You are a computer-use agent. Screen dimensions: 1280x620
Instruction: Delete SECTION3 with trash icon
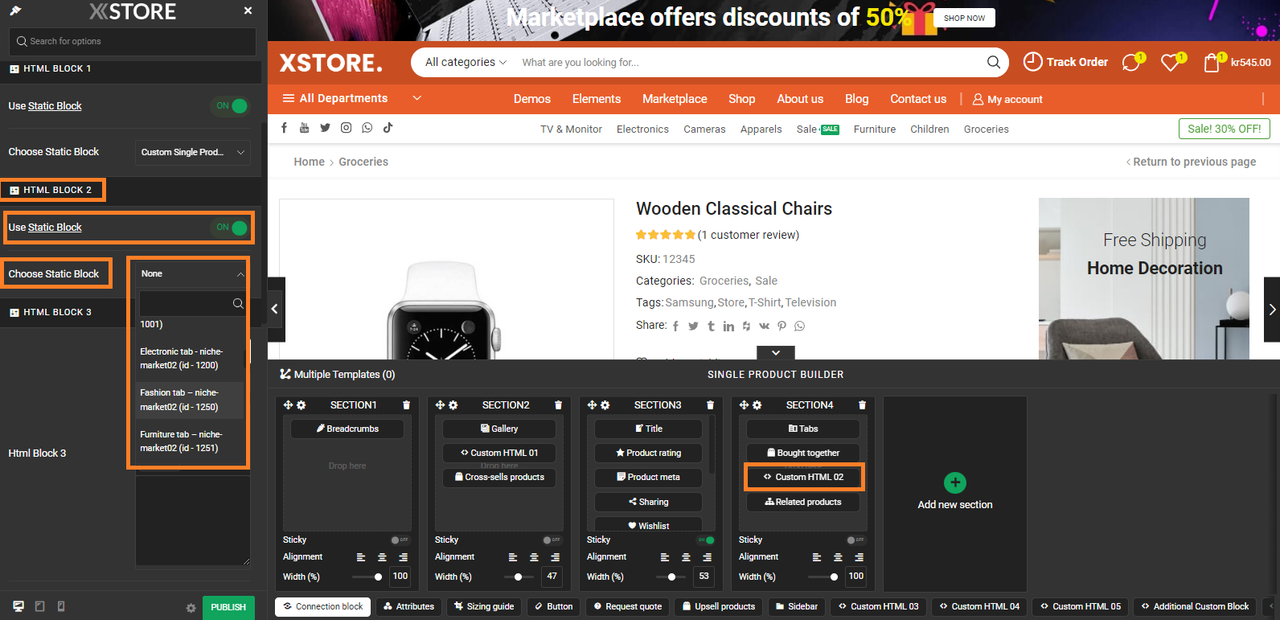[x=710, y=405]
